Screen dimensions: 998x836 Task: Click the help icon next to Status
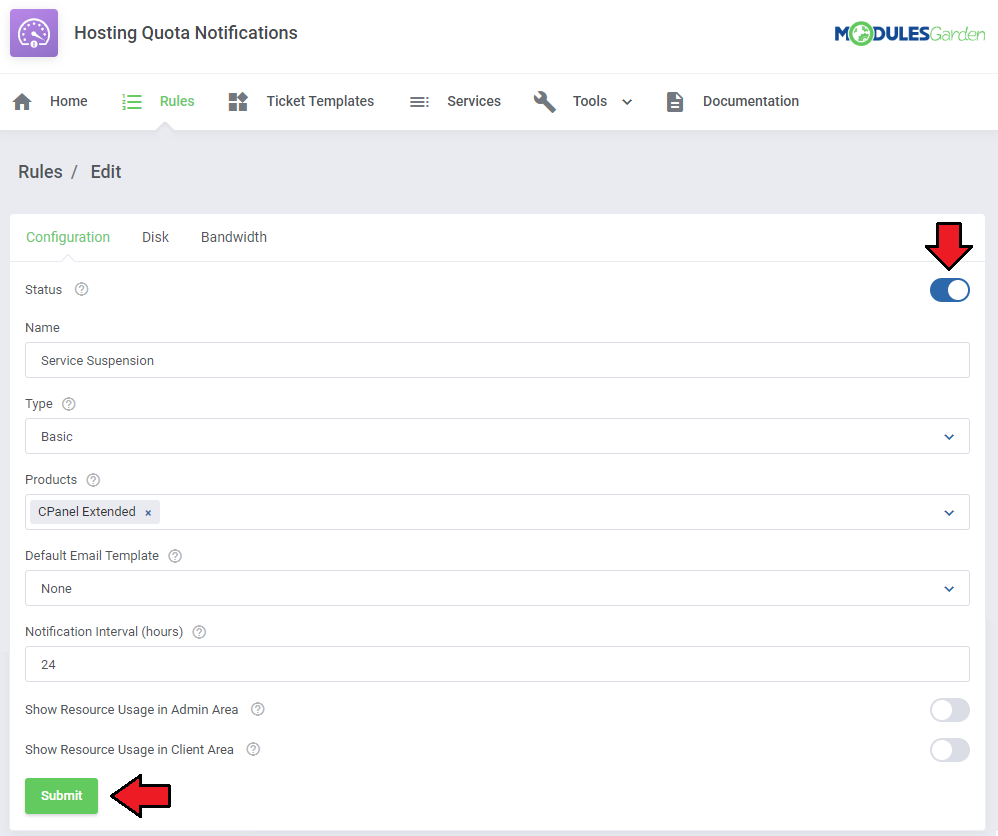81,289
